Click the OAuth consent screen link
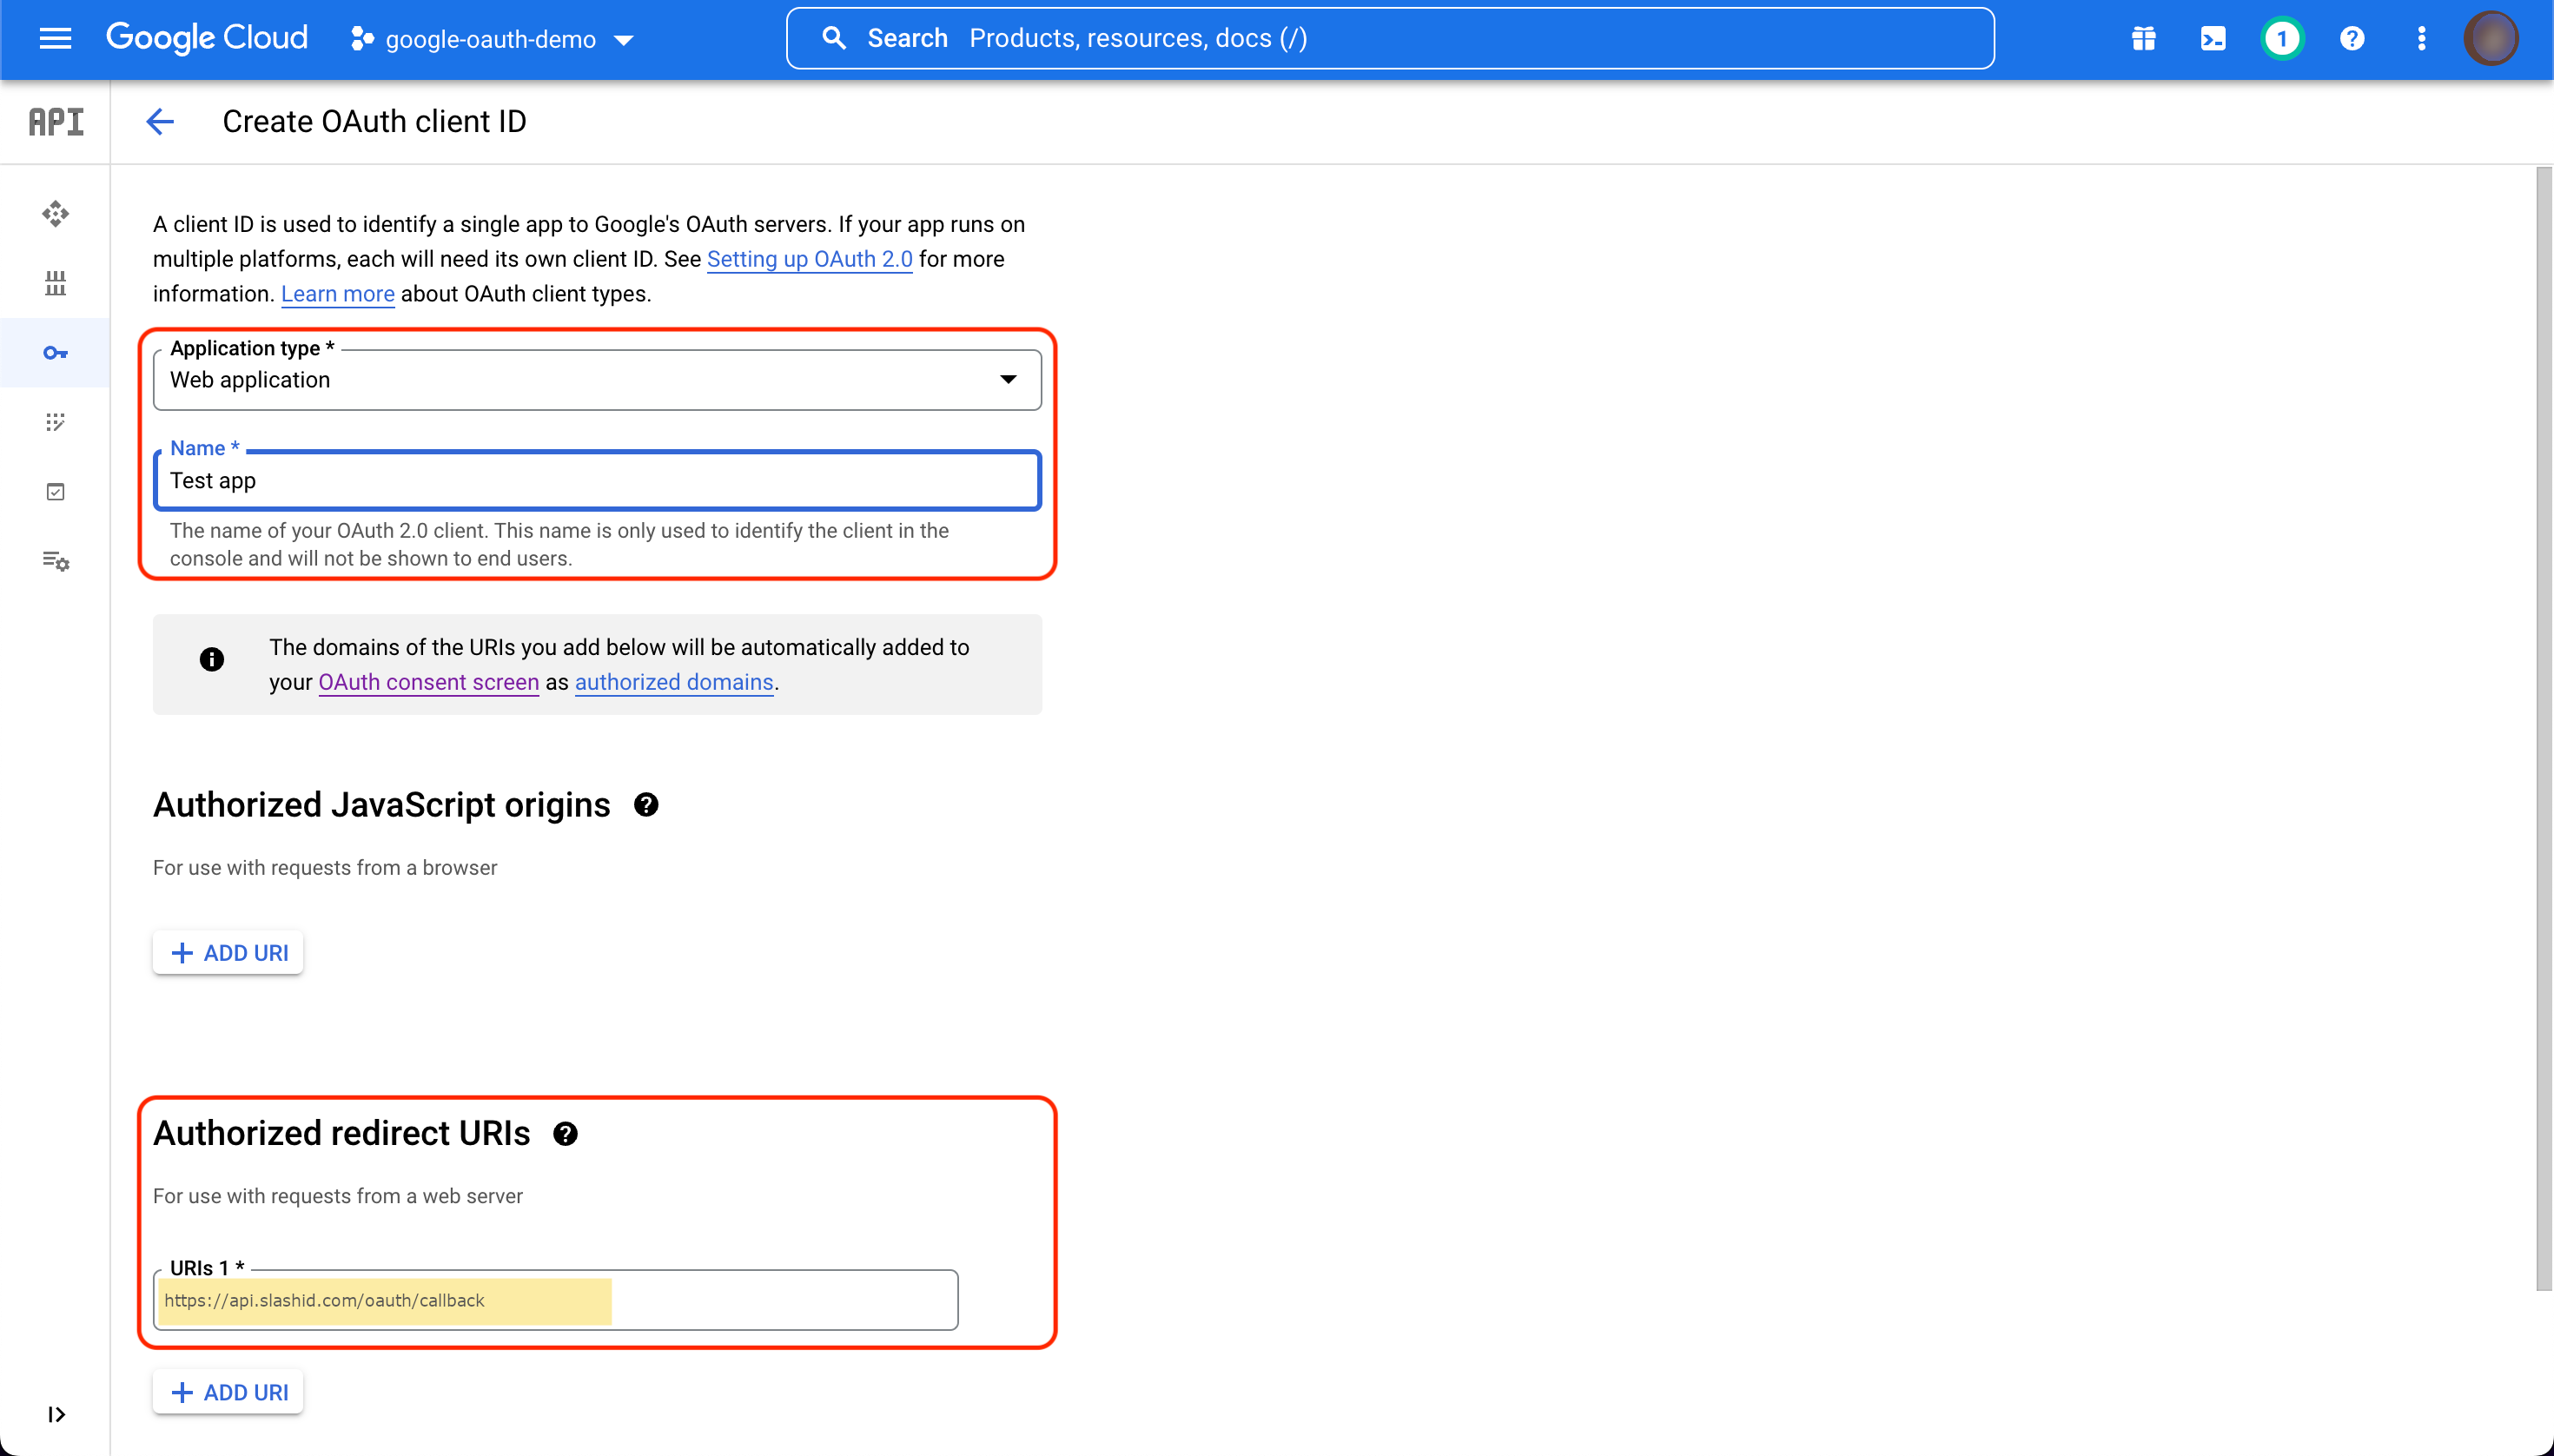Screen dimensions: 2554x1456 coord(428,682)
